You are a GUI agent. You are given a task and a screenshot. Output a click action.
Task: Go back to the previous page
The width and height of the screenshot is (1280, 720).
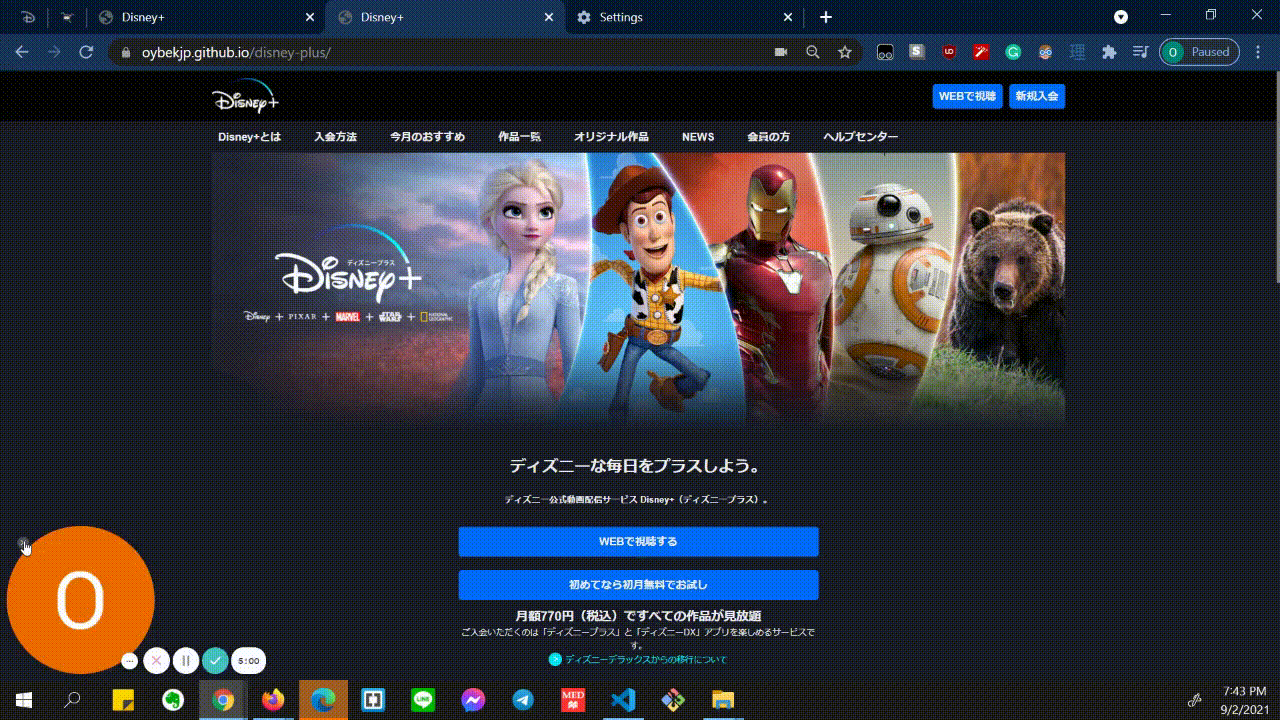pos(22,52)
